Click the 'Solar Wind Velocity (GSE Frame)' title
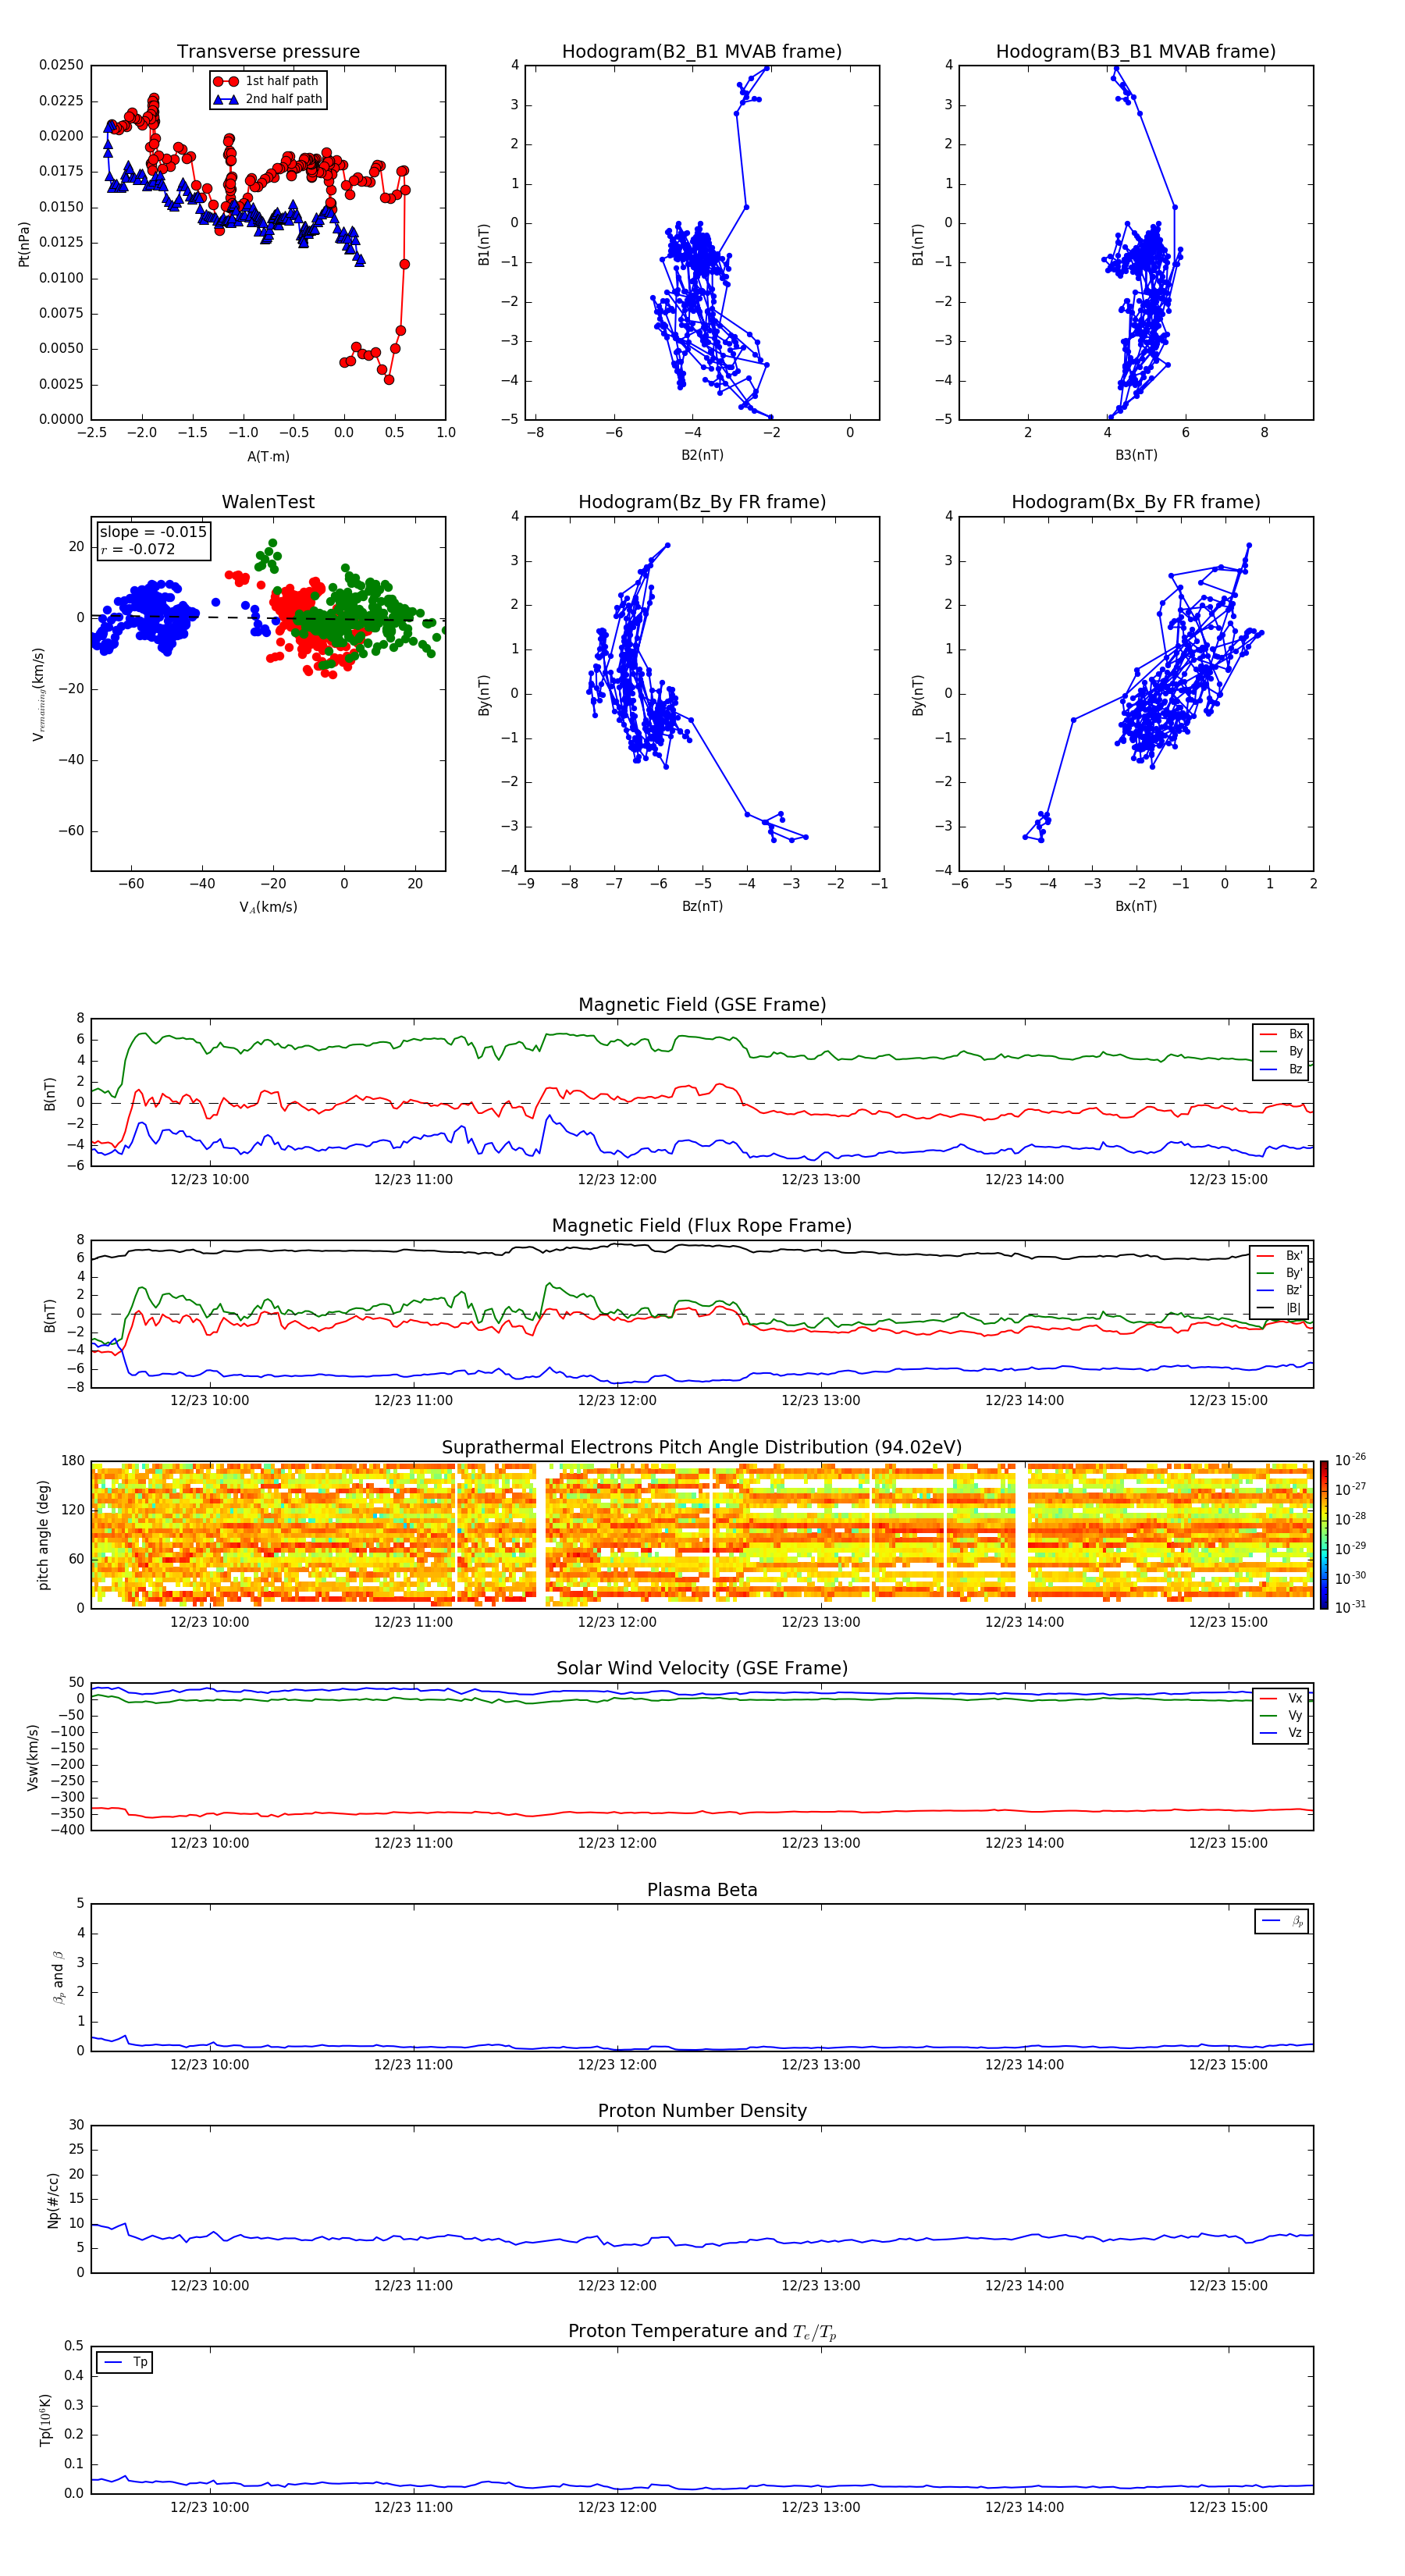Image resolution: width=1405 pixels, height=2576 pixels. pyautogui.click(x=702, y=1668)
